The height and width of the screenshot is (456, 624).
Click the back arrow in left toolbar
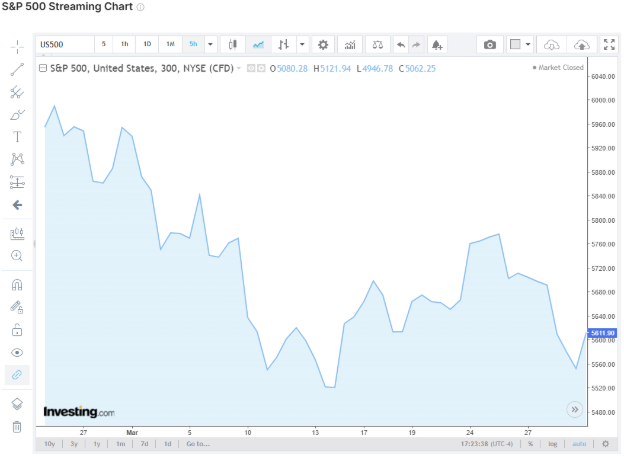[x=17, y=205]
